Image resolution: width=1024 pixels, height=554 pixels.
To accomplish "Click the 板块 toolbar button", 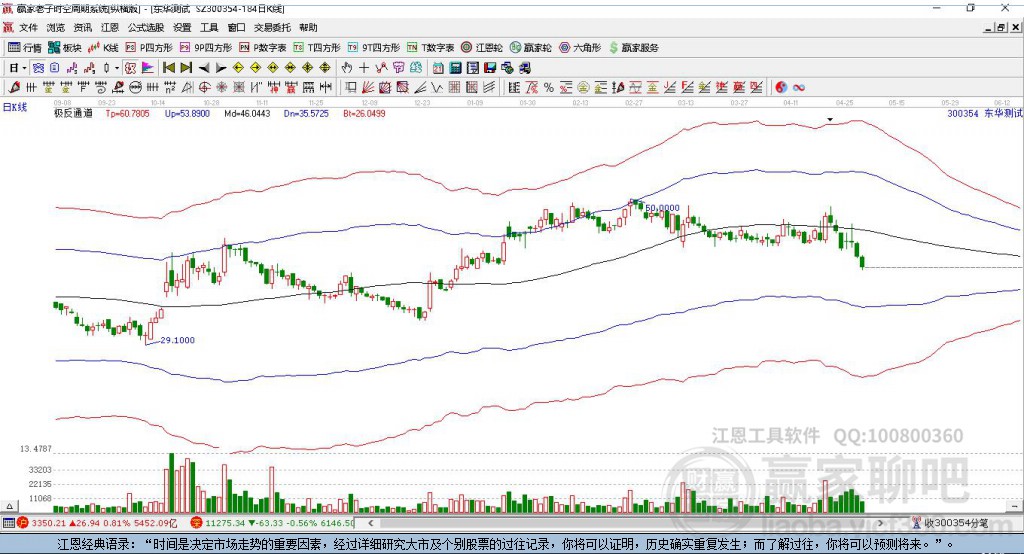I will point(65,48).
